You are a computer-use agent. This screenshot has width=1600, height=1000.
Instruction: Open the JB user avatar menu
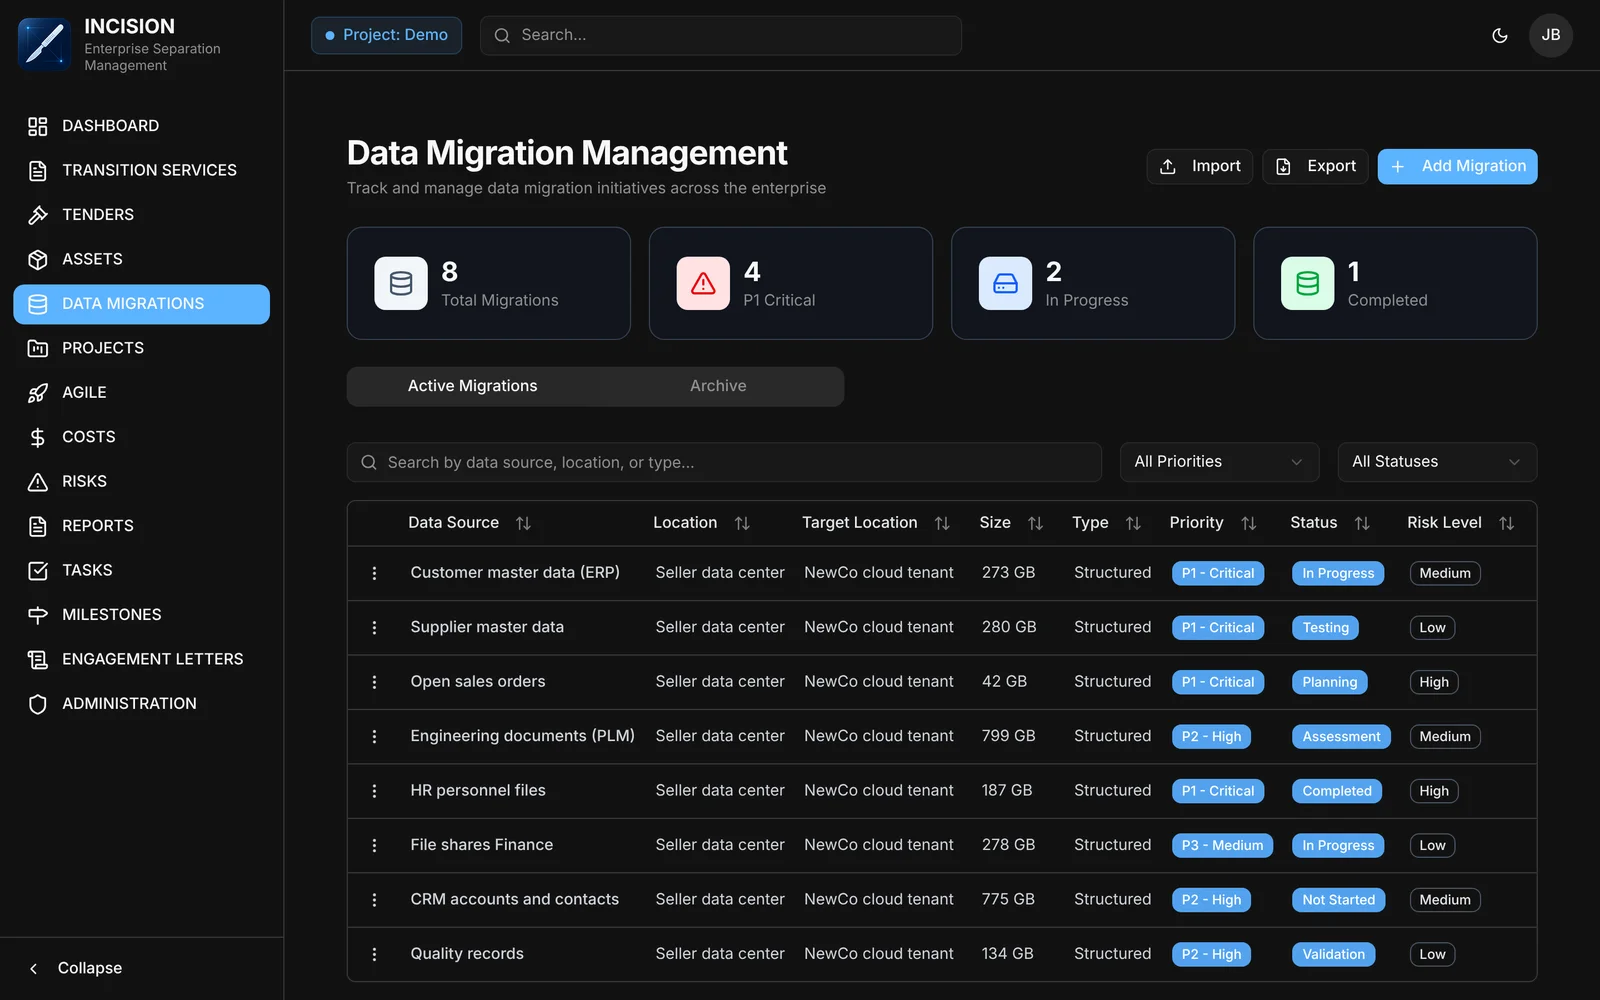point(1550,35)
